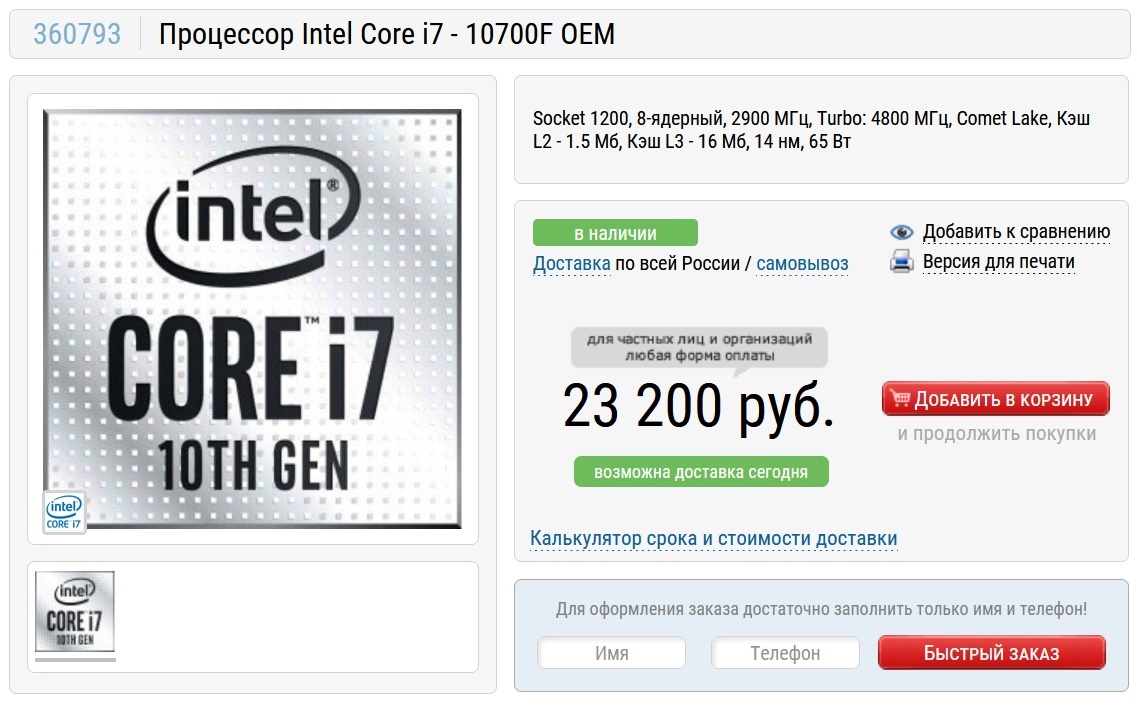Open Калькулятор срока и стоимости доставки
The height and width of the screenshot is (705, 1137).
[x=714, y=538]
